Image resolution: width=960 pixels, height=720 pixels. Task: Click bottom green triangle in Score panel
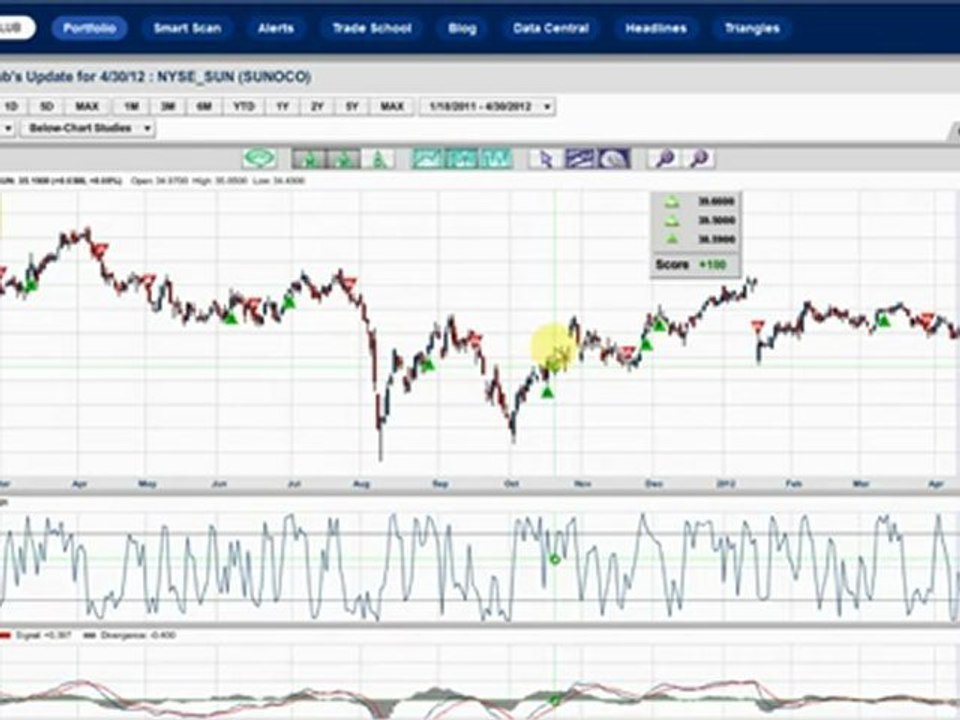[672, 239]
